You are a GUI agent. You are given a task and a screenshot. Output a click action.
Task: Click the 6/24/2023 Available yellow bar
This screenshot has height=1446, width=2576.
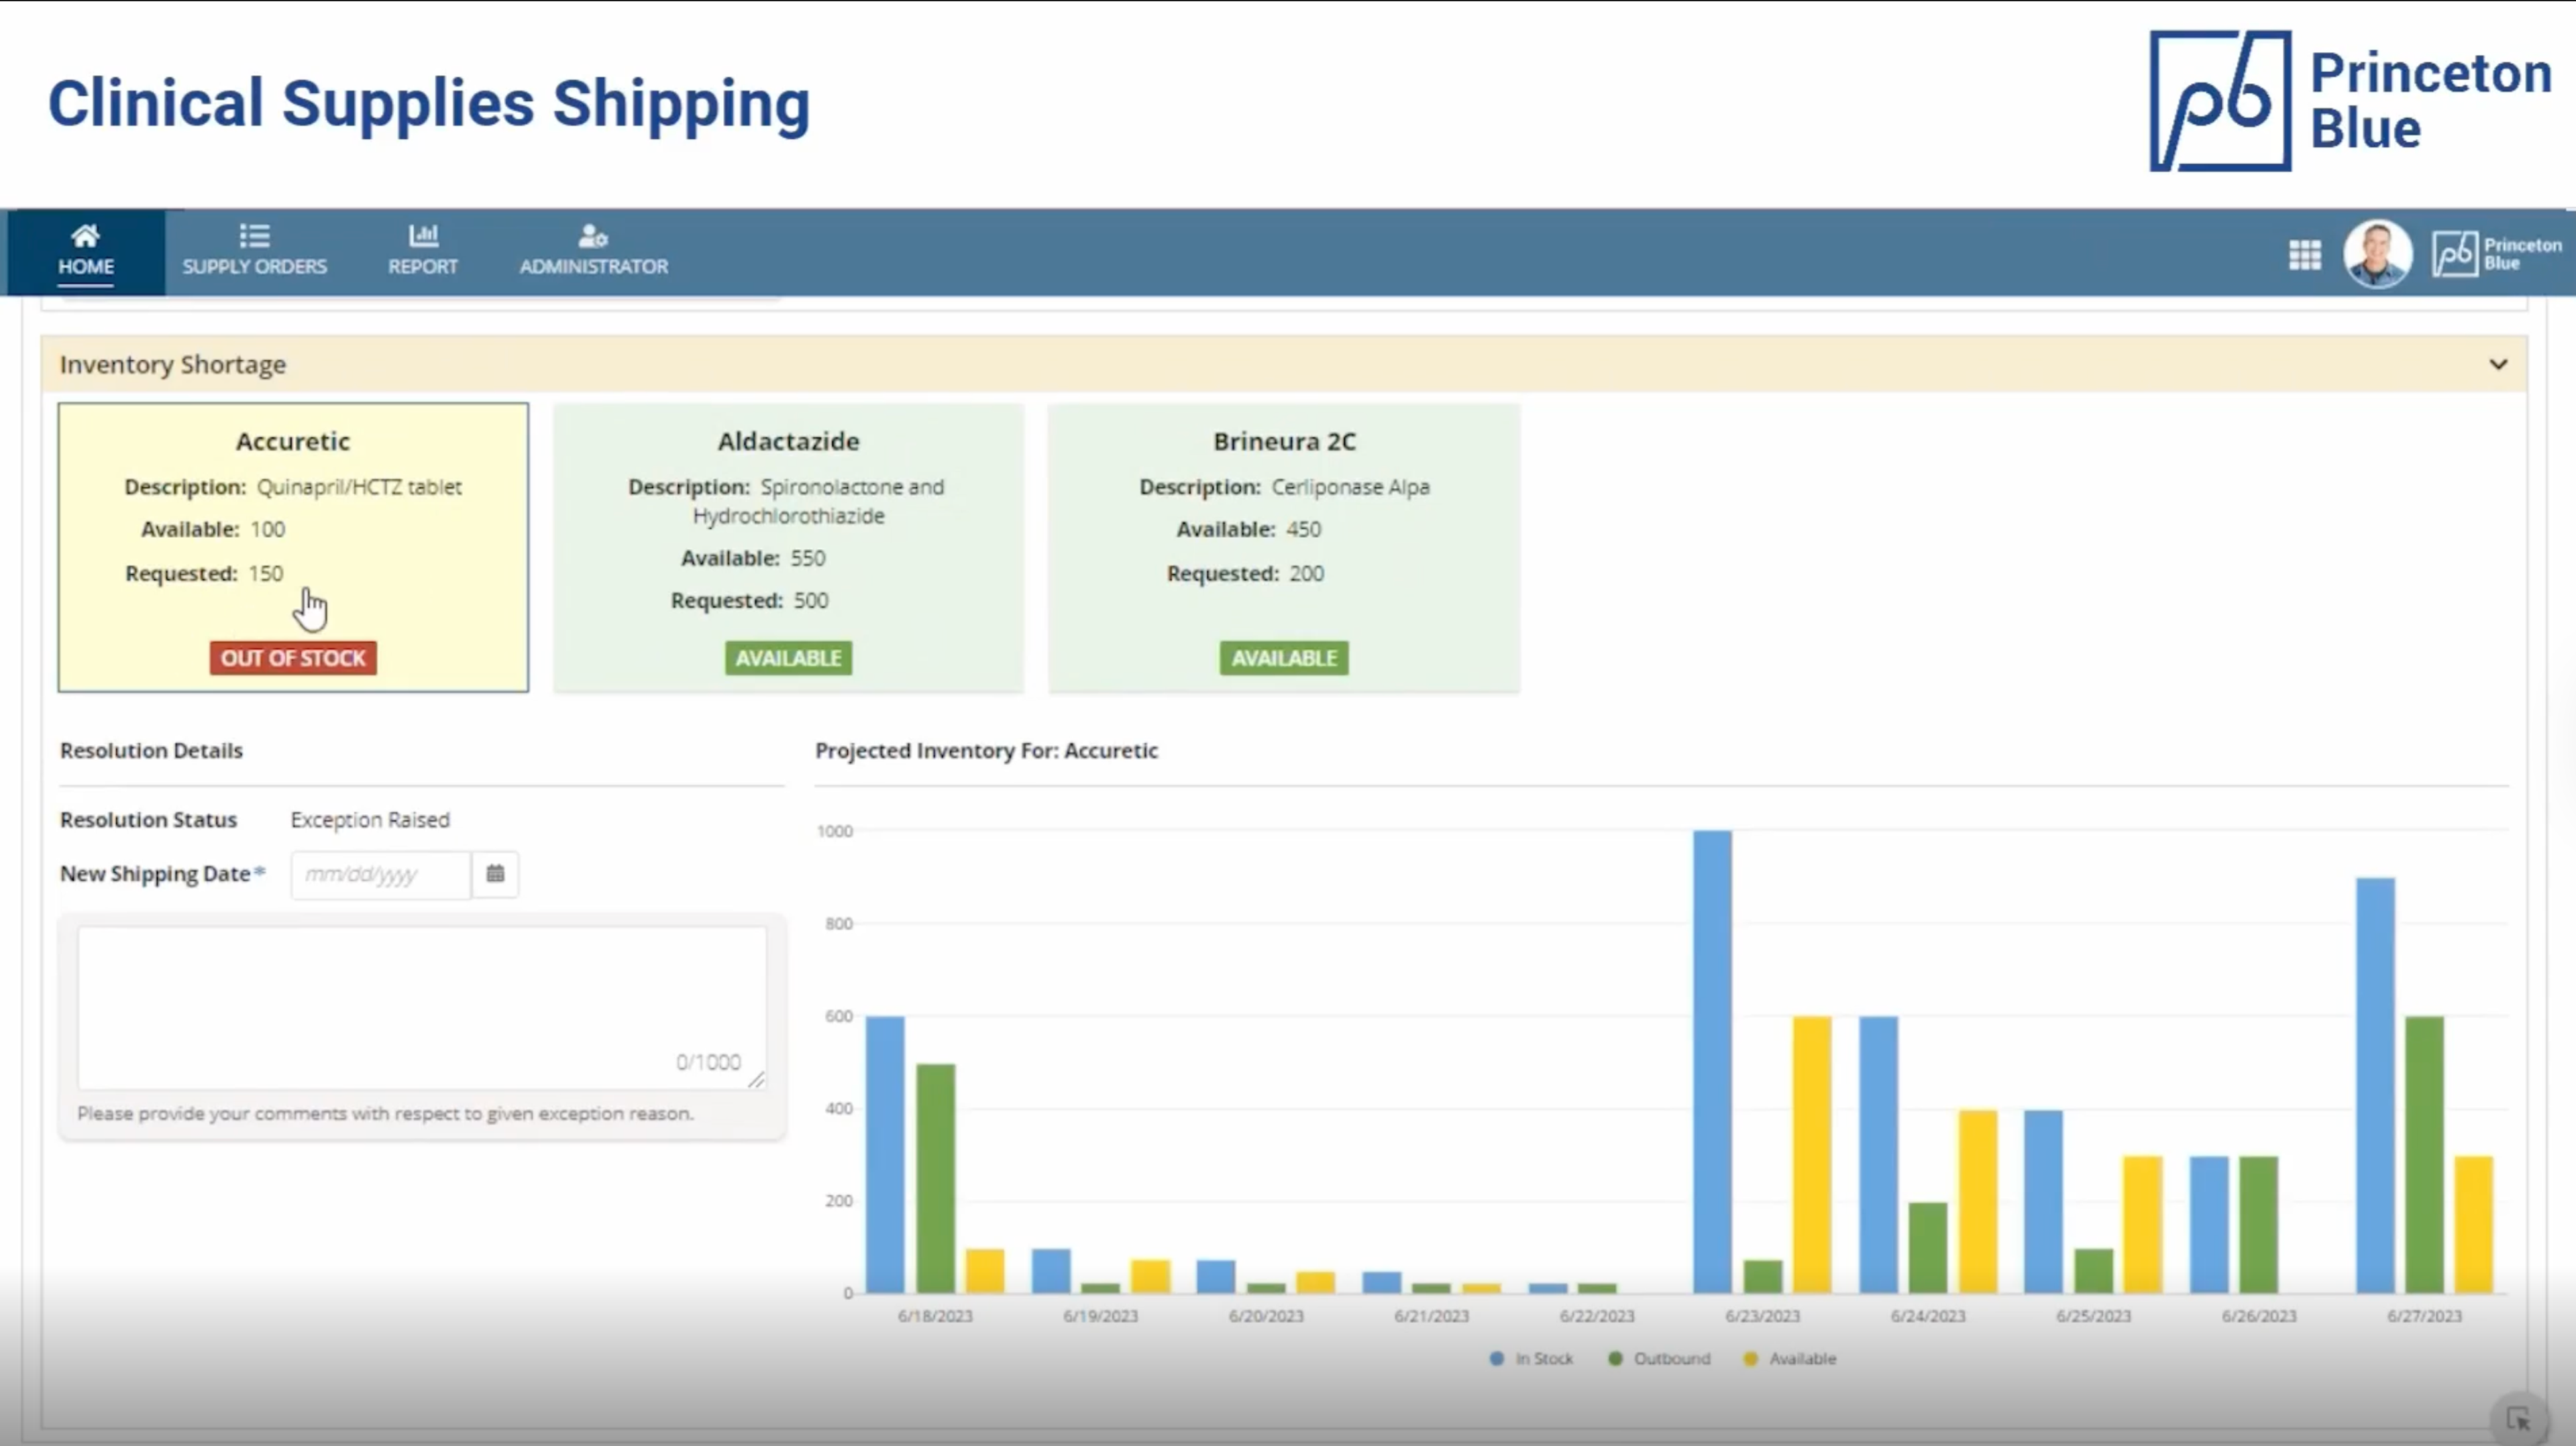[1977, 1201]
